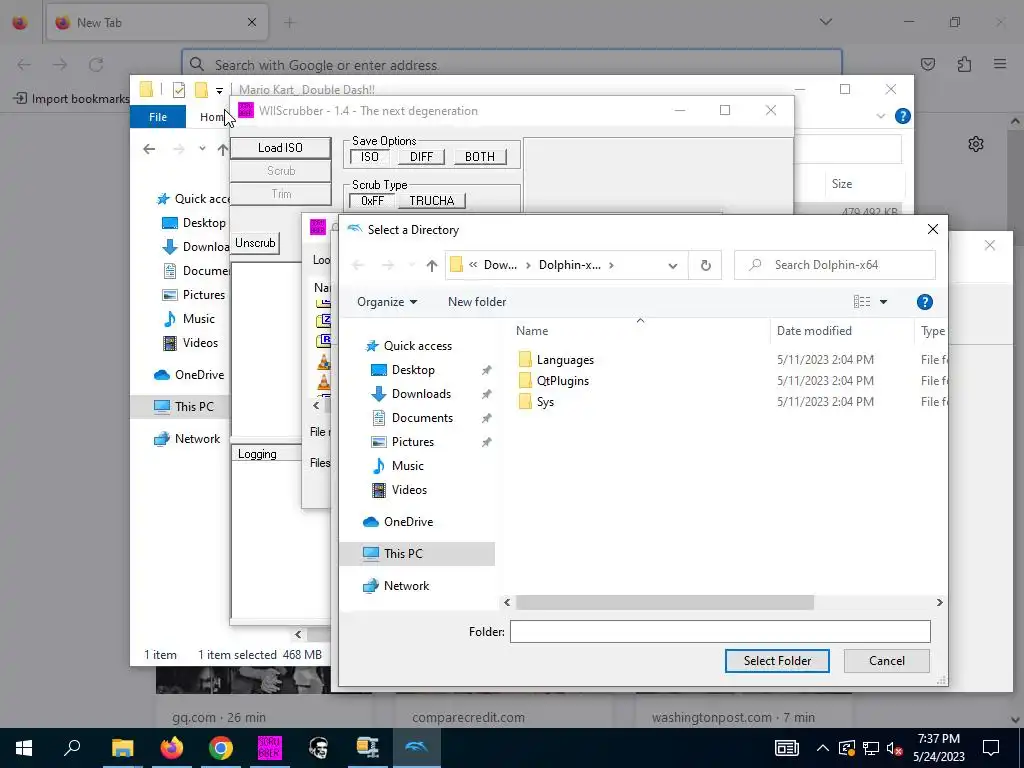Select the Sys folder row
Screen dimensions: 1024x768
click(545, 402)
